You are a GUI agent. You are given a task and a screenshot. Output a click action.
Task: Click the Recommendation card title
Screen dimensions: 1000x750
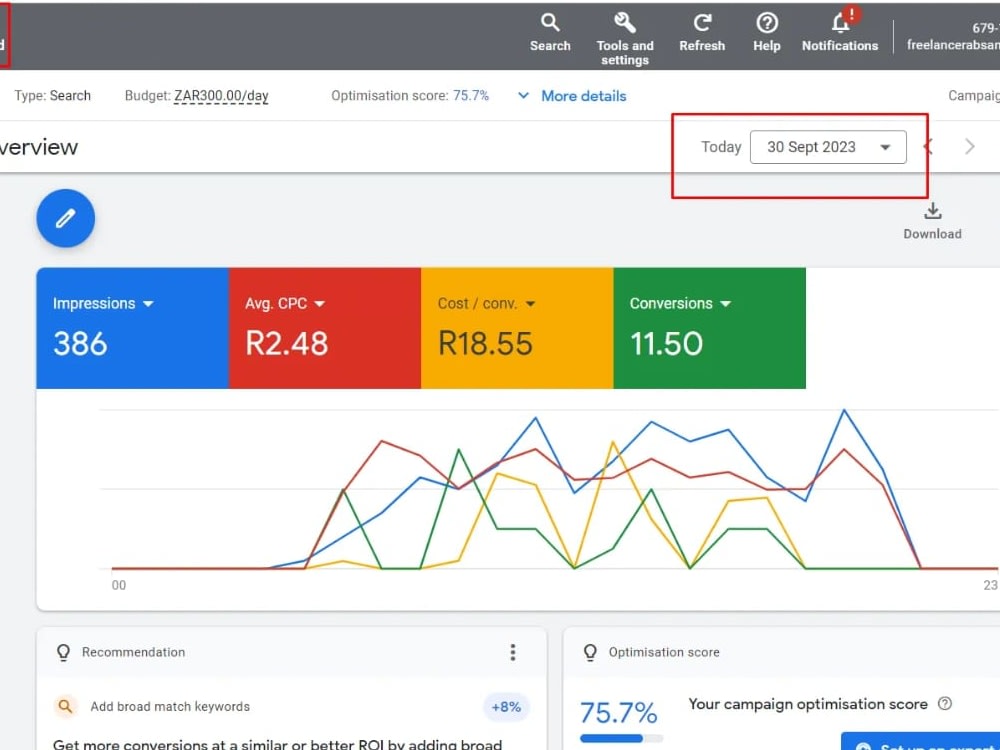(x=133, y=652)
